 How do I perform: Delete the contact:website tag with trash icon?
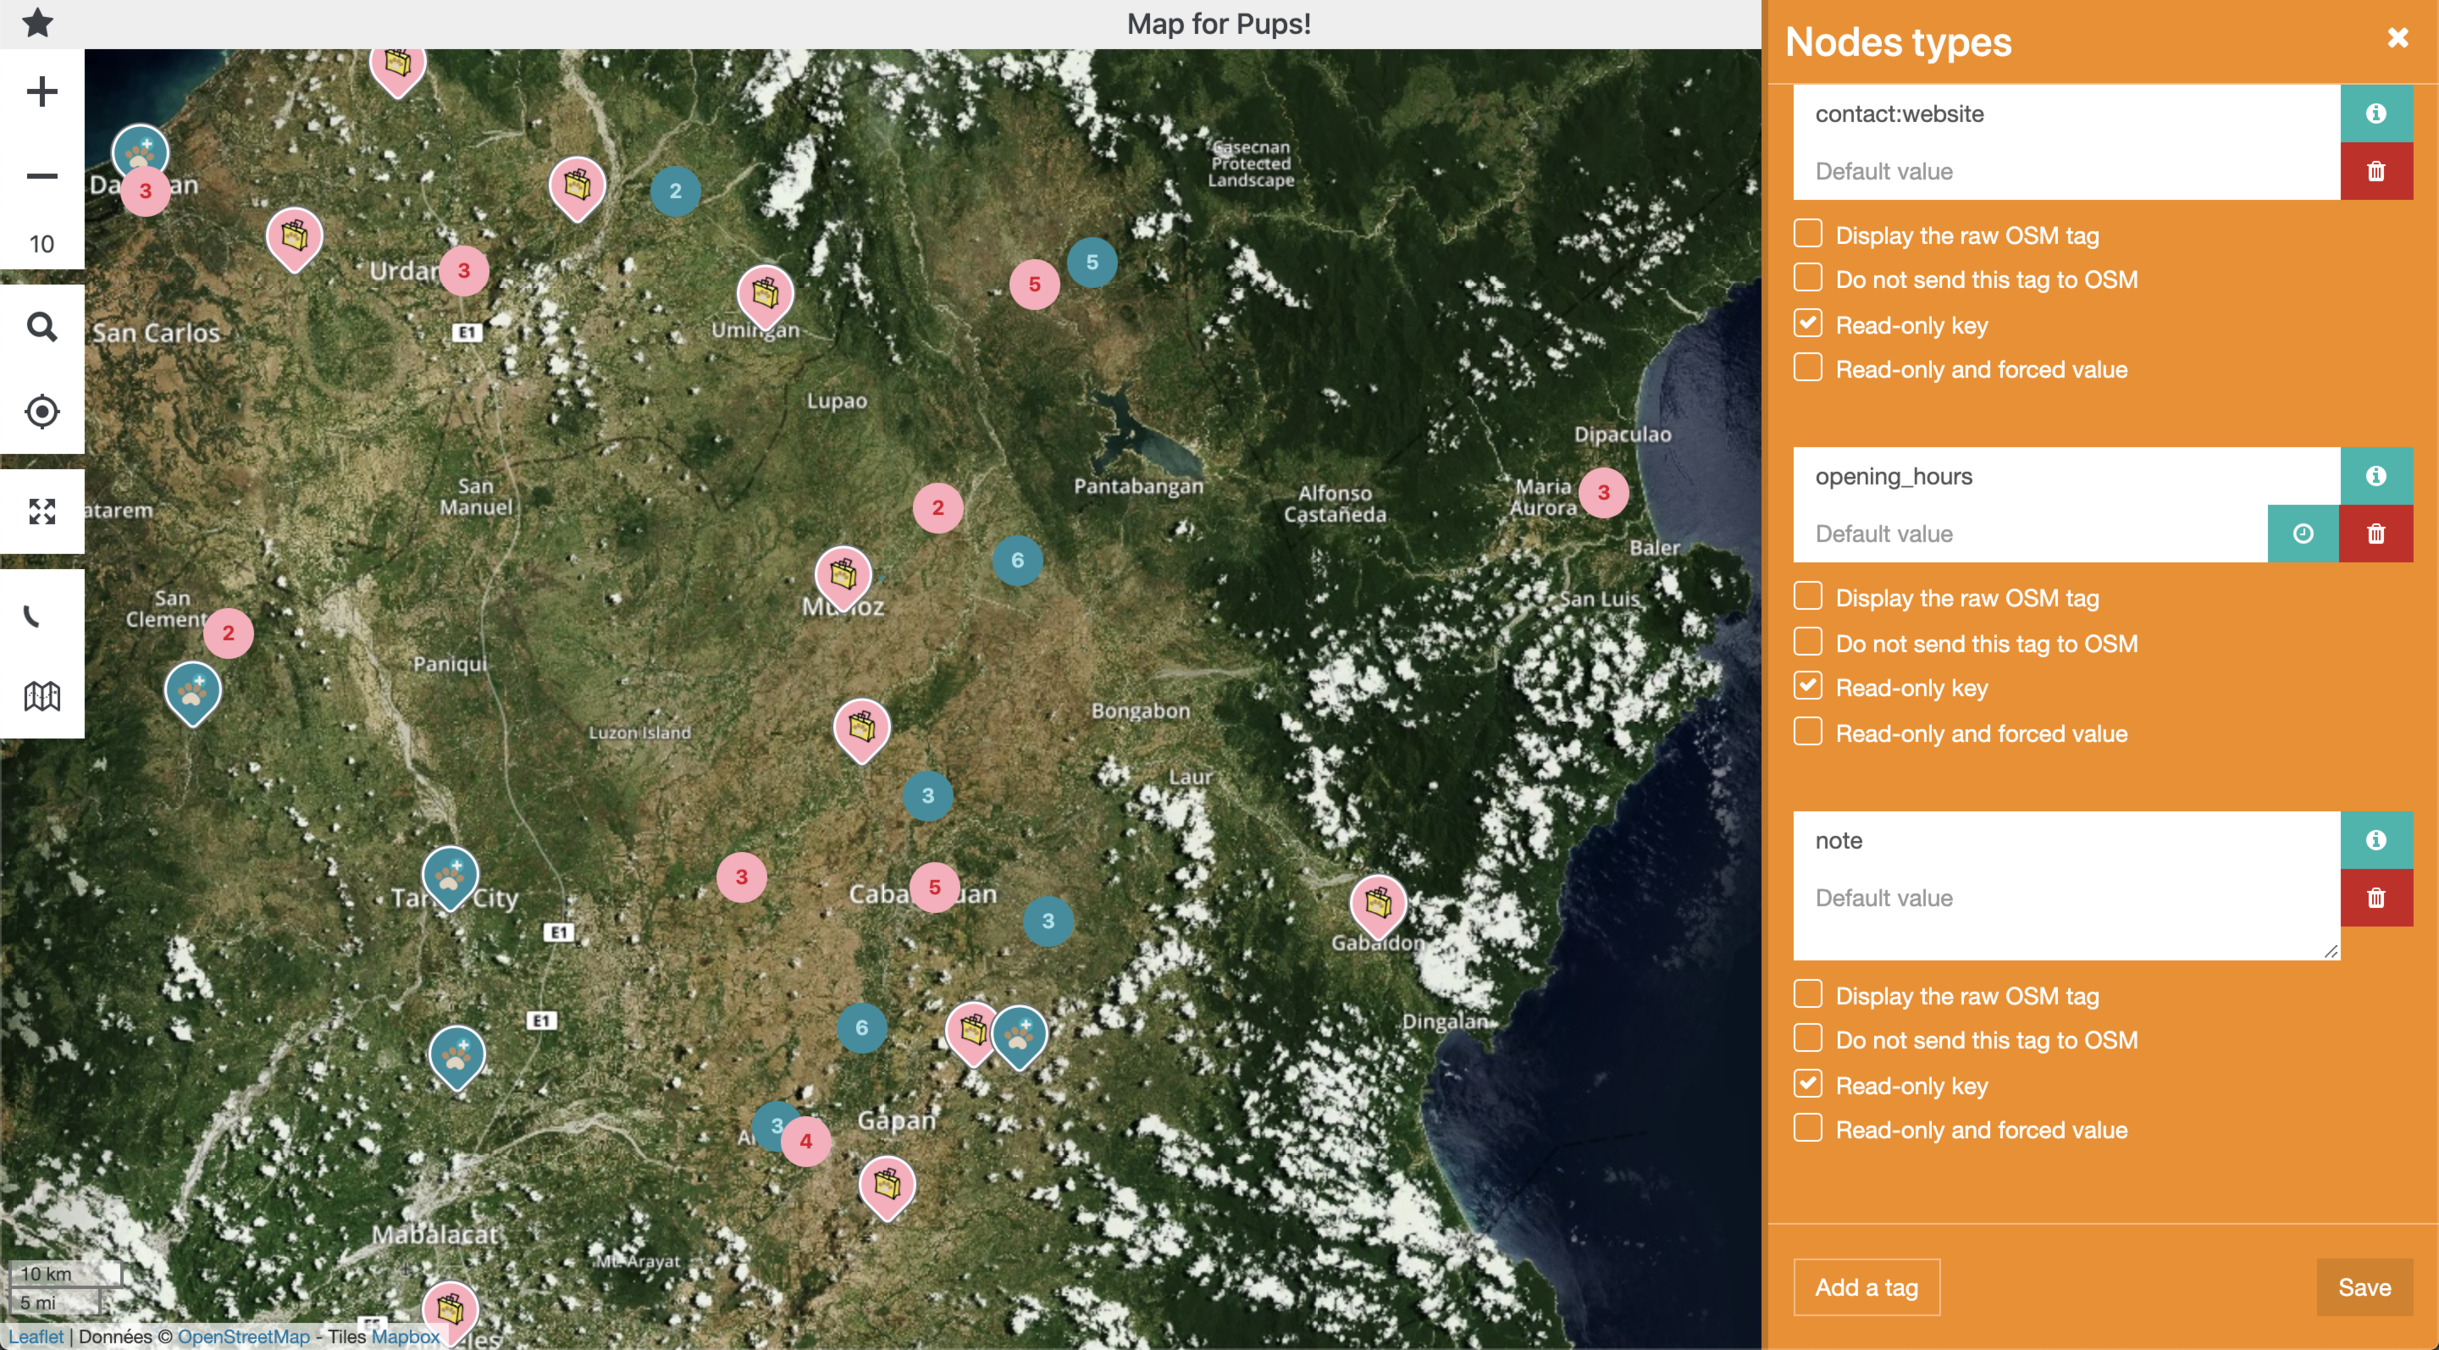click(2375, 171)
